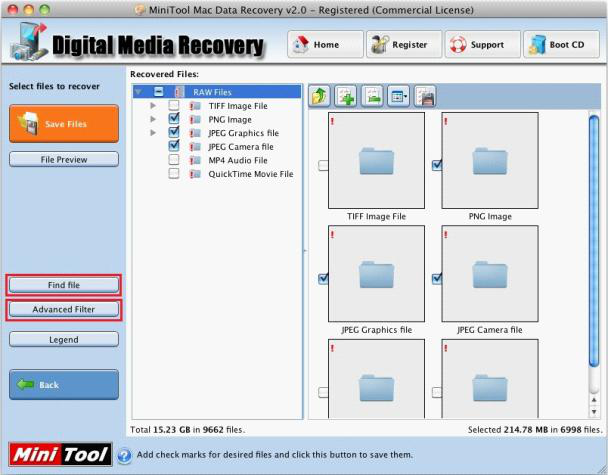The width and height of the screenshot is (608, 475).
Task: Click the save-files floppy disk toolbar icon
Action: (x=425, y=96)
